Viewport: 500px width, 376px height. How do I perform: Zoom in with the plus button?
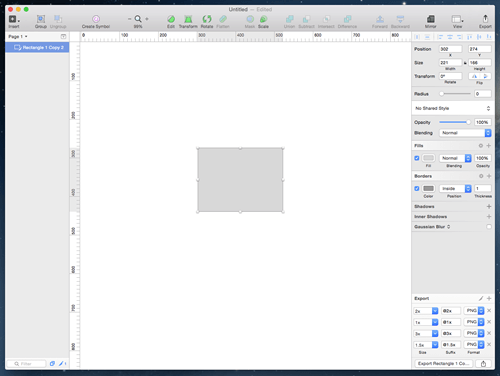point(147,19)
